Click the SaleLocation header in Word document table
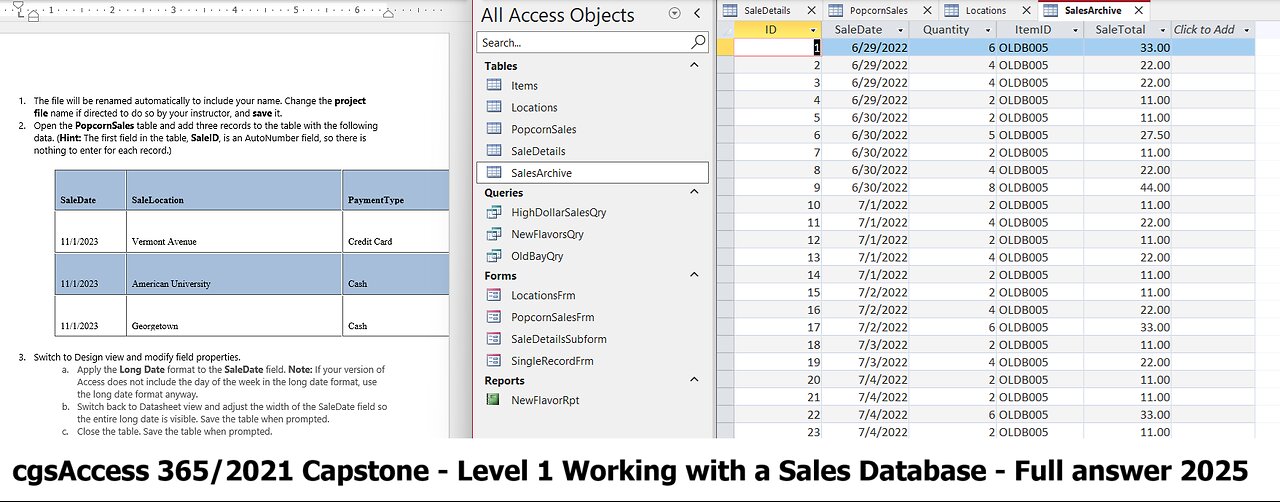 [x=158, y=200]
